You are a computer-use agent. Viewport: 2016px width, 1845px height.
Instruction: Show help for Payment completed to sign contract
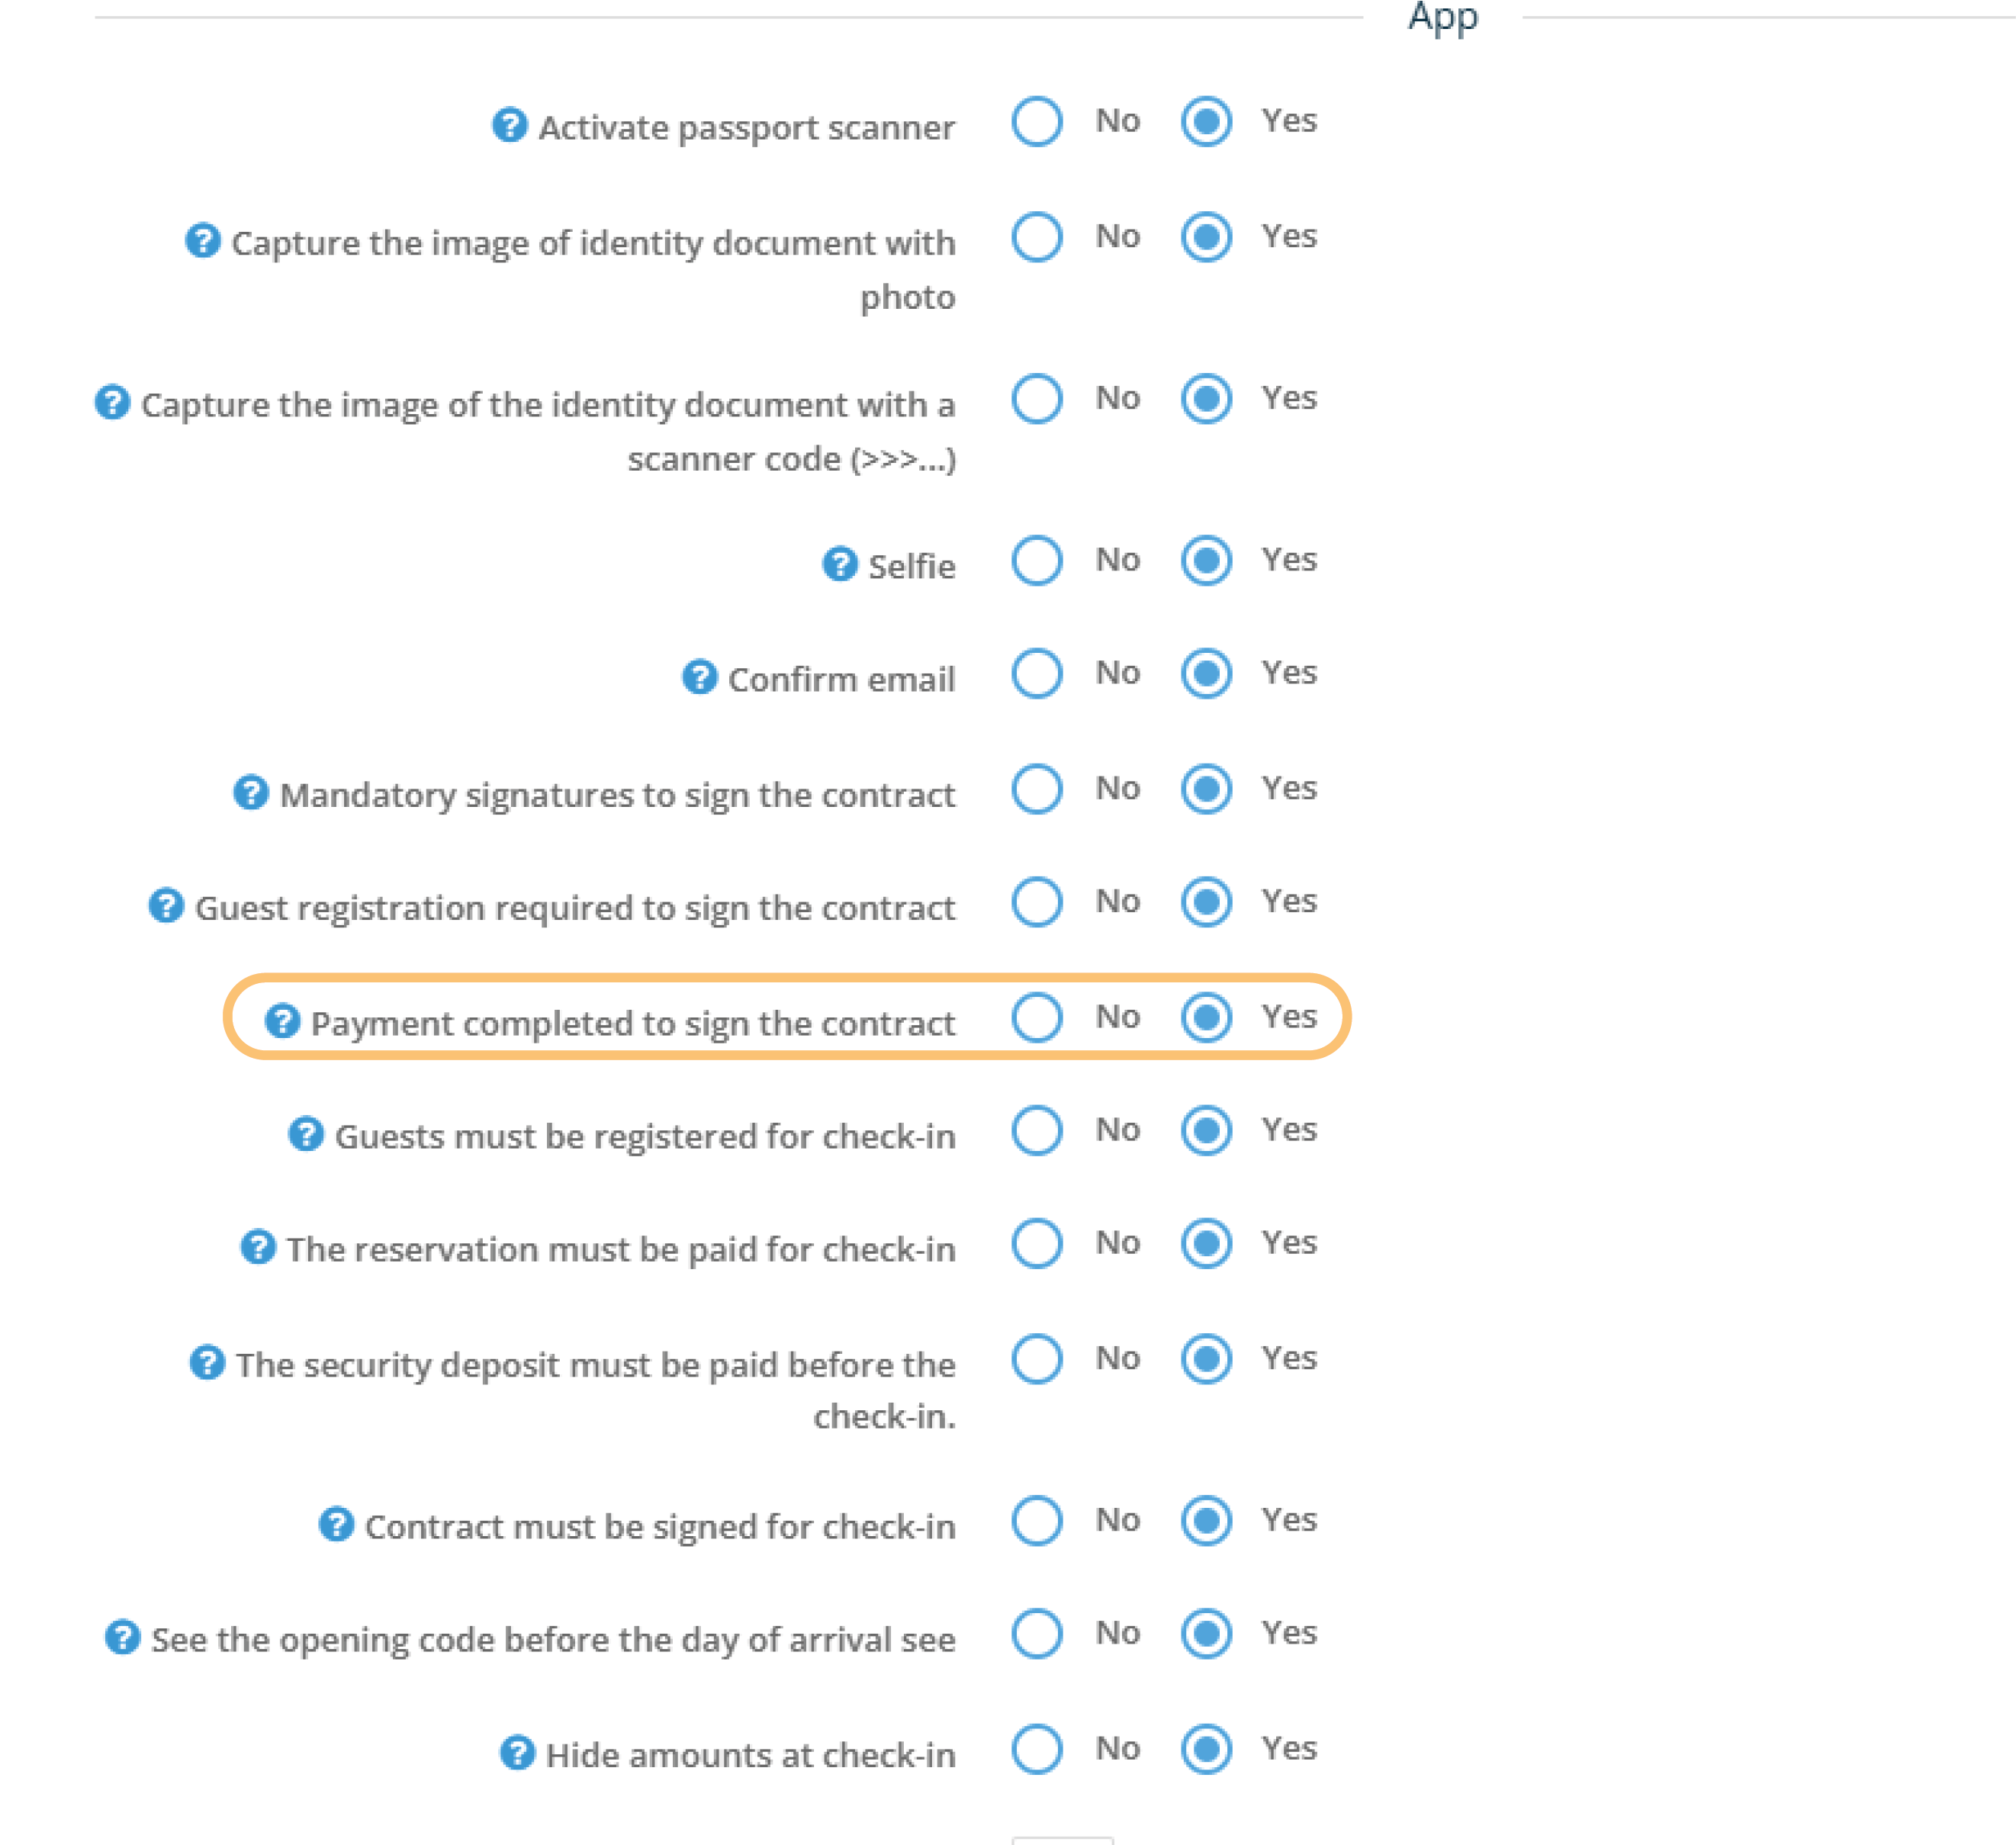pyautogui.click(x=282, y=1021)
